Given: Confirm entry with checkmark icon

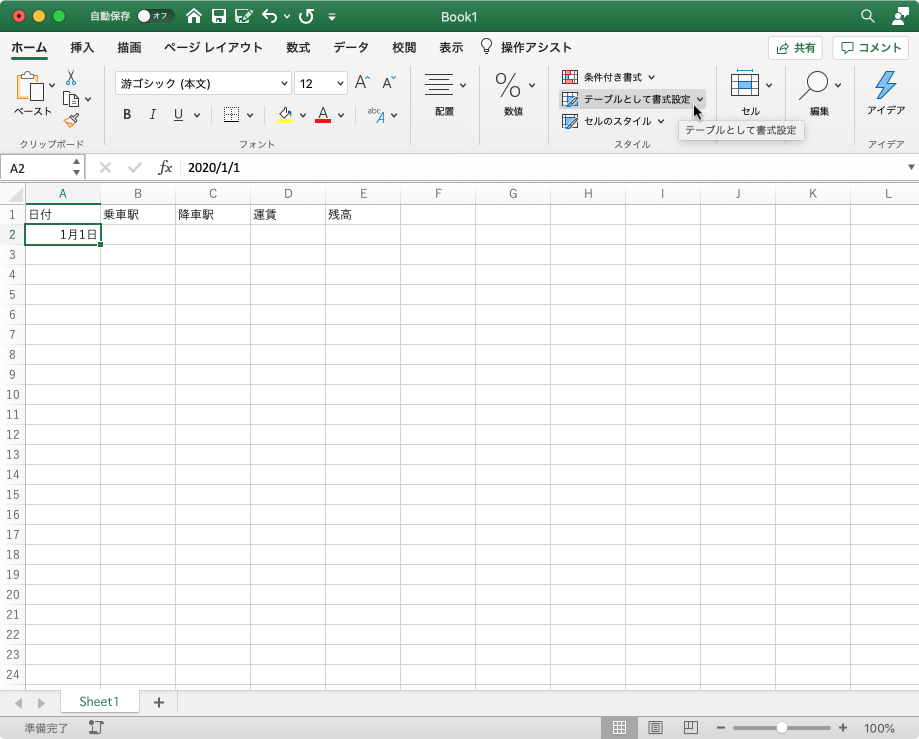Looking at the screenshot, I should point(135,168).
